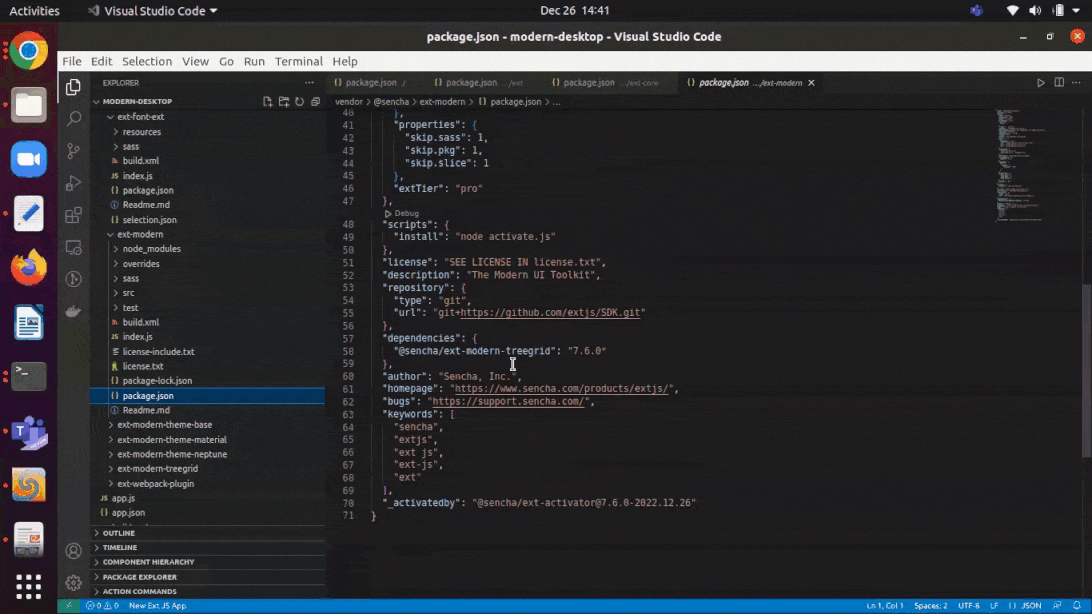This screenshot has width=1092, height=614.
Task: Expand the node_modules folder
Action: [x=151, y=249]
